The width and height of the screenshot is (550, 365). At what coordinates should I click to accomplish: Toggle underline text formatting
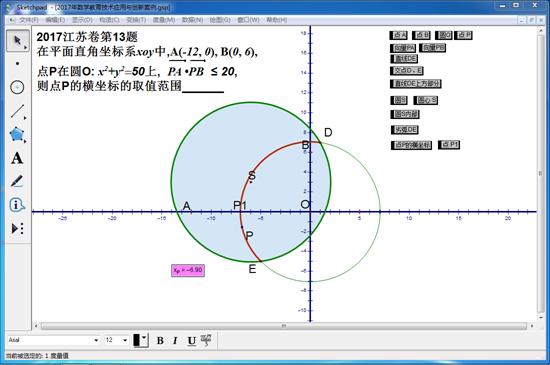pos(192,340)
